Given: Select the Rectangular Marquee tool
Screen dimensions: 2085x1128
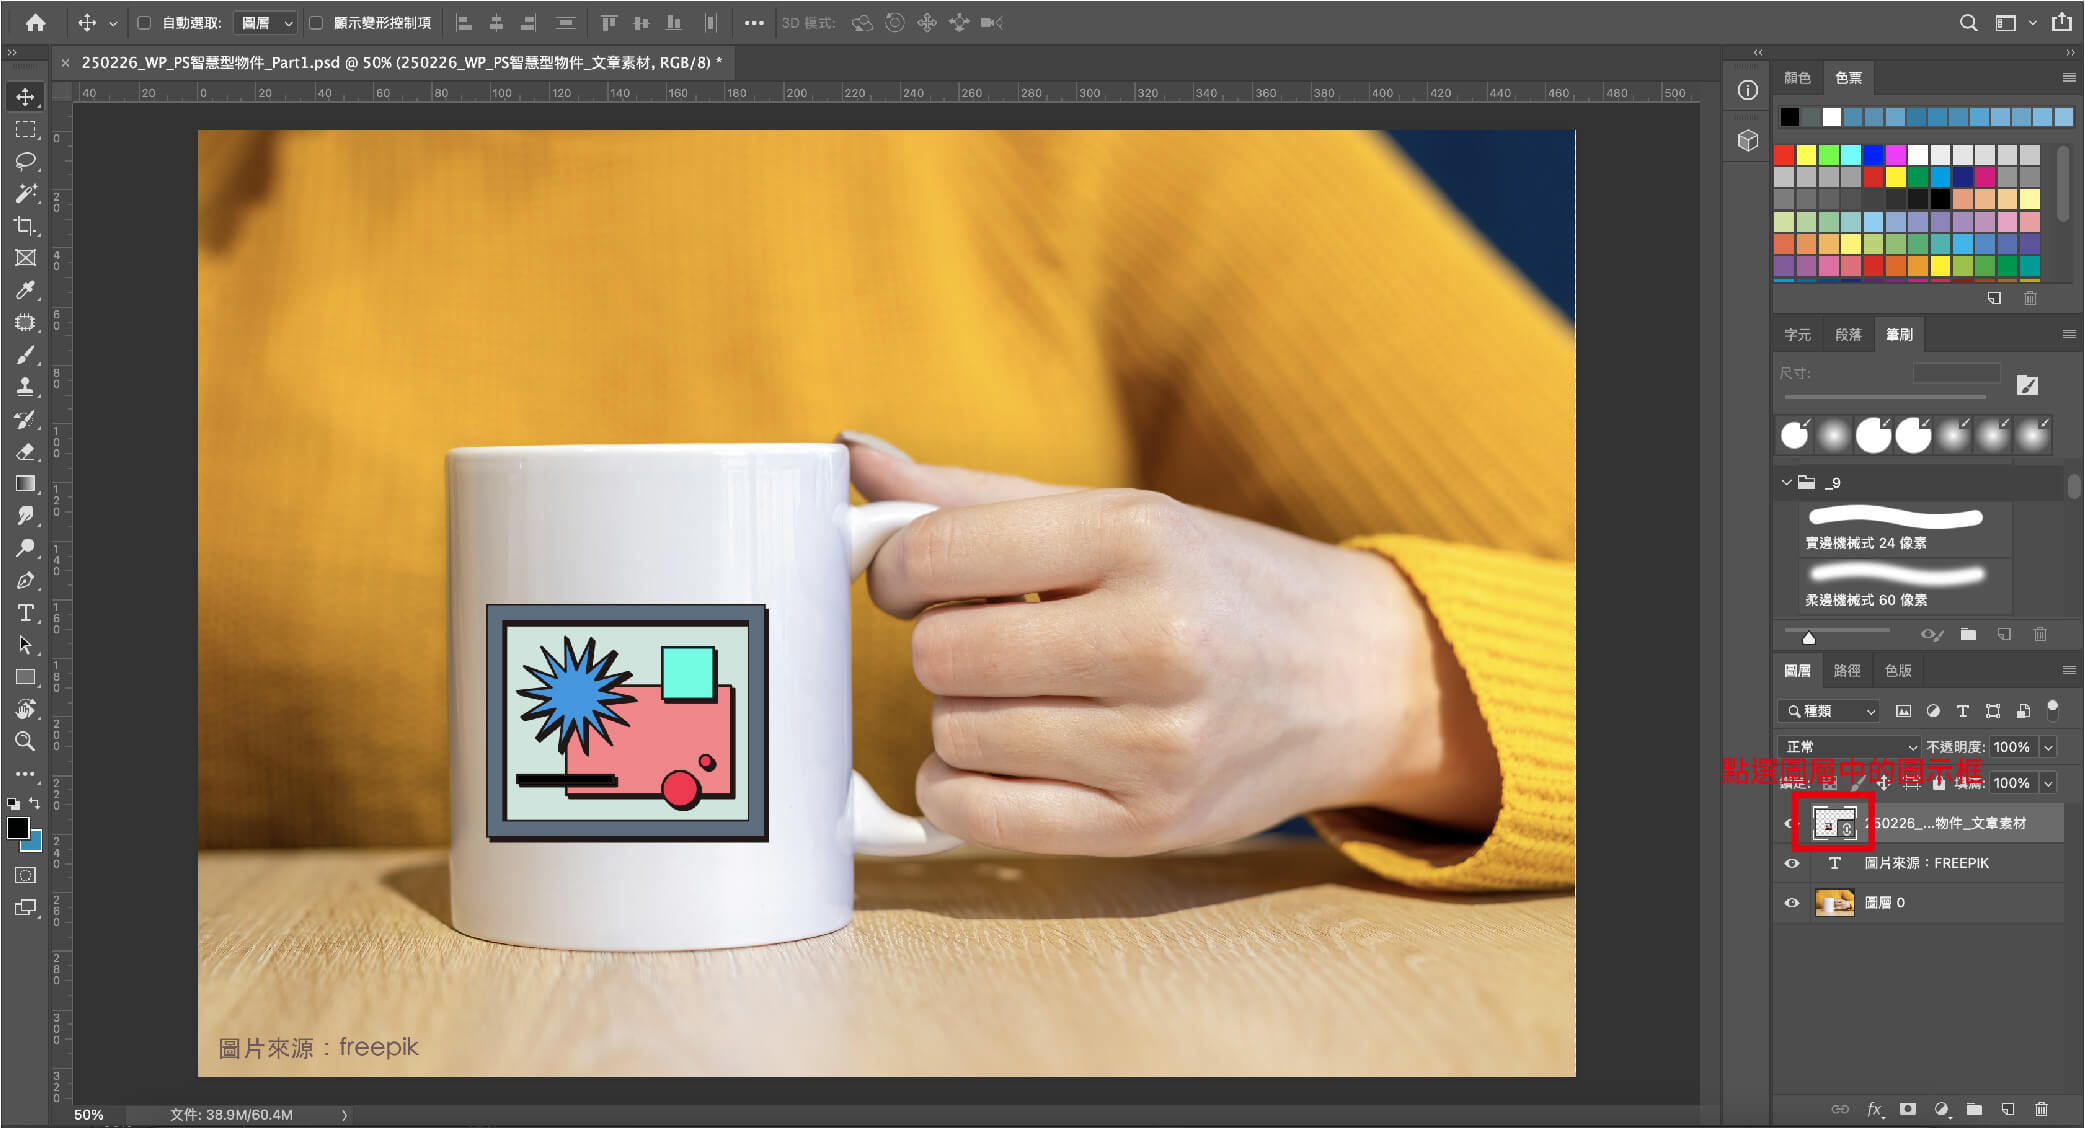Looking at the screenshot, I should (25, 129).
